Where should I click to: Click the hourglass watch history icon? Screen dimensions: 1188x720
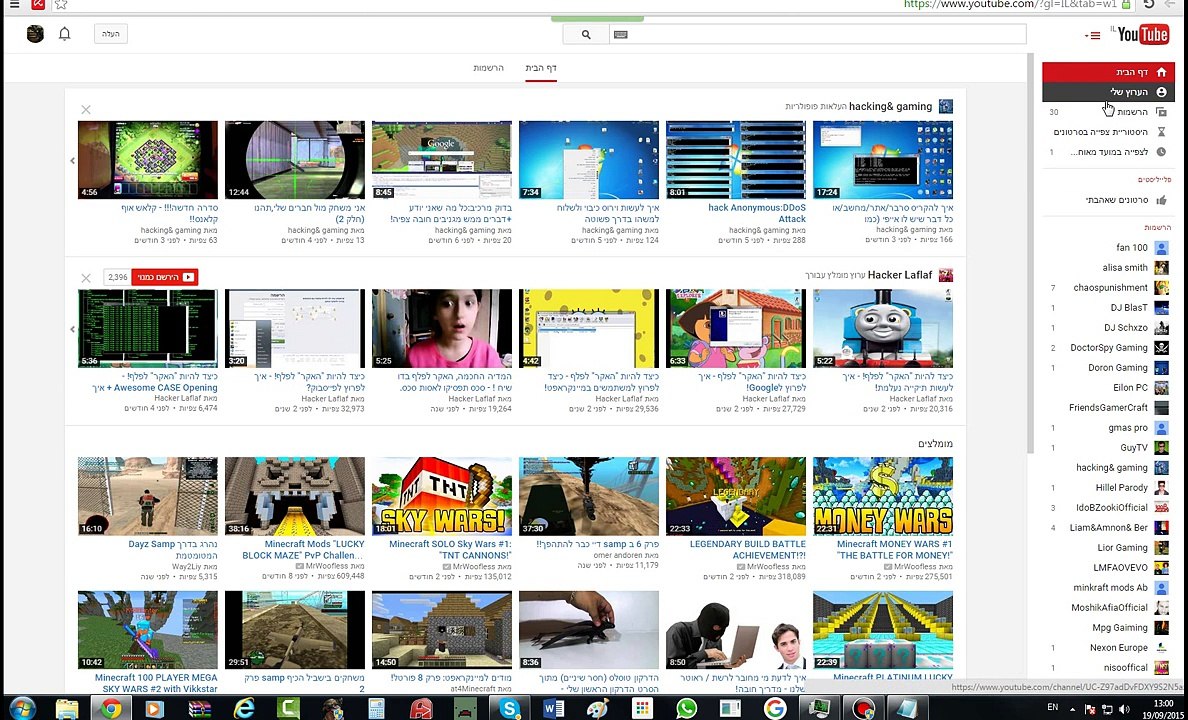coord(1161,132)
